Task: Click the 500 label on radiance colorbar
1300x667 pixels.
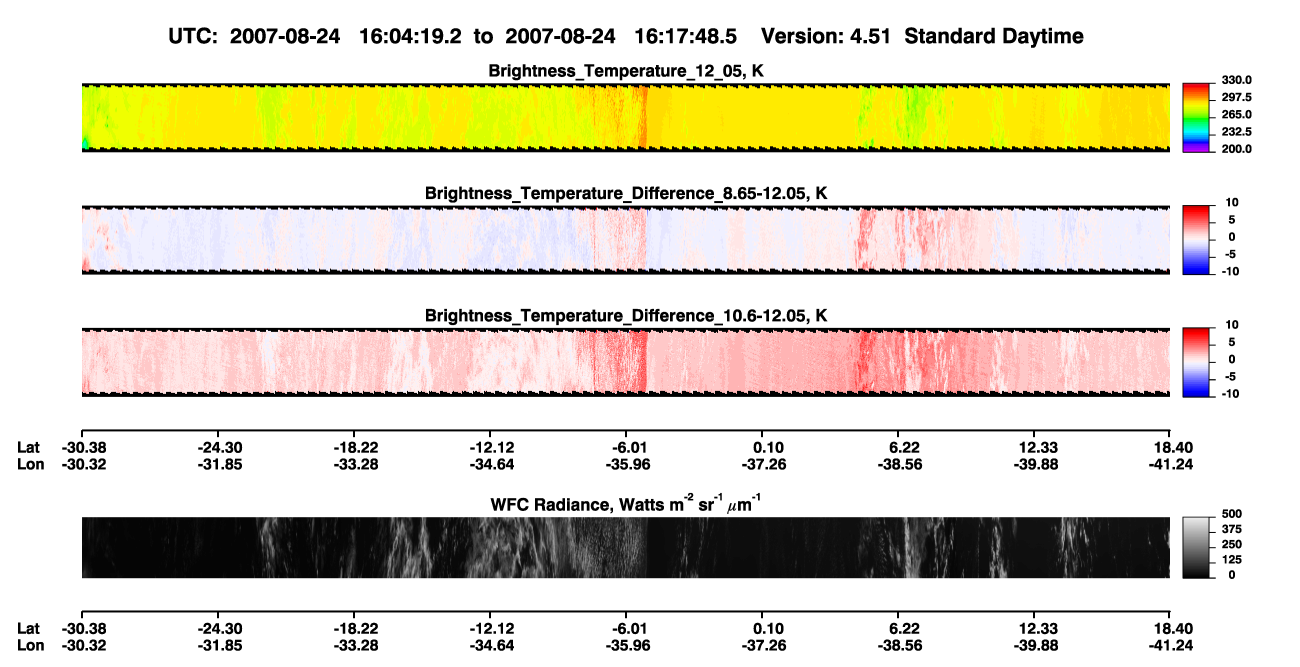Action: point(1230,514)
